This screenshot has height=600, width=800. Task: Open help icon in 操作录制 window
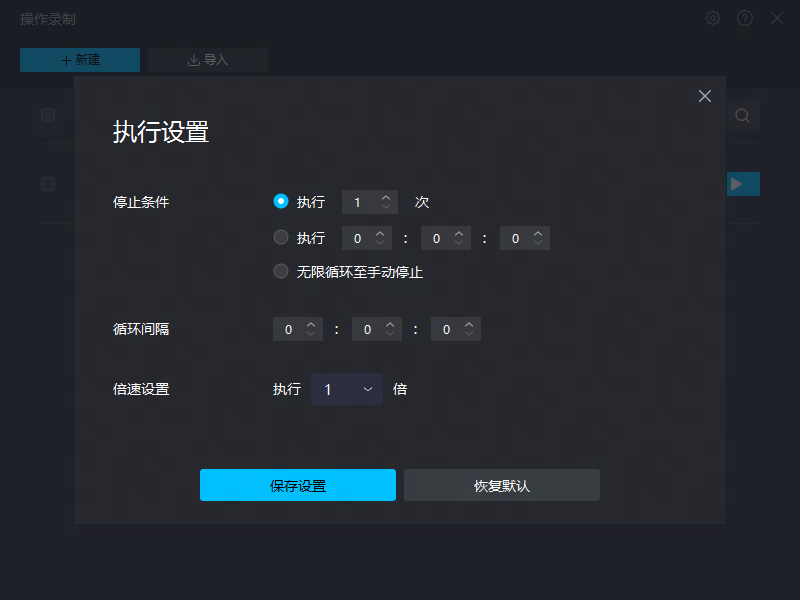(745, 18)
